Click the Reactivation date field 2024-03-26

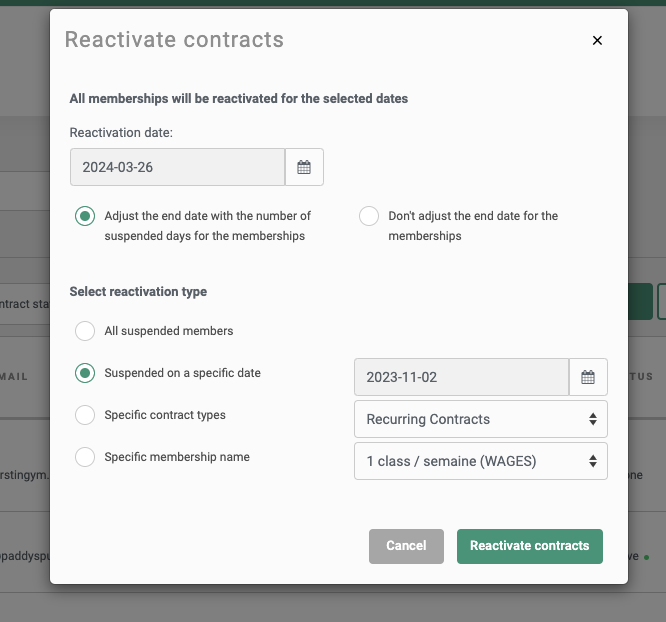point(178,167)
